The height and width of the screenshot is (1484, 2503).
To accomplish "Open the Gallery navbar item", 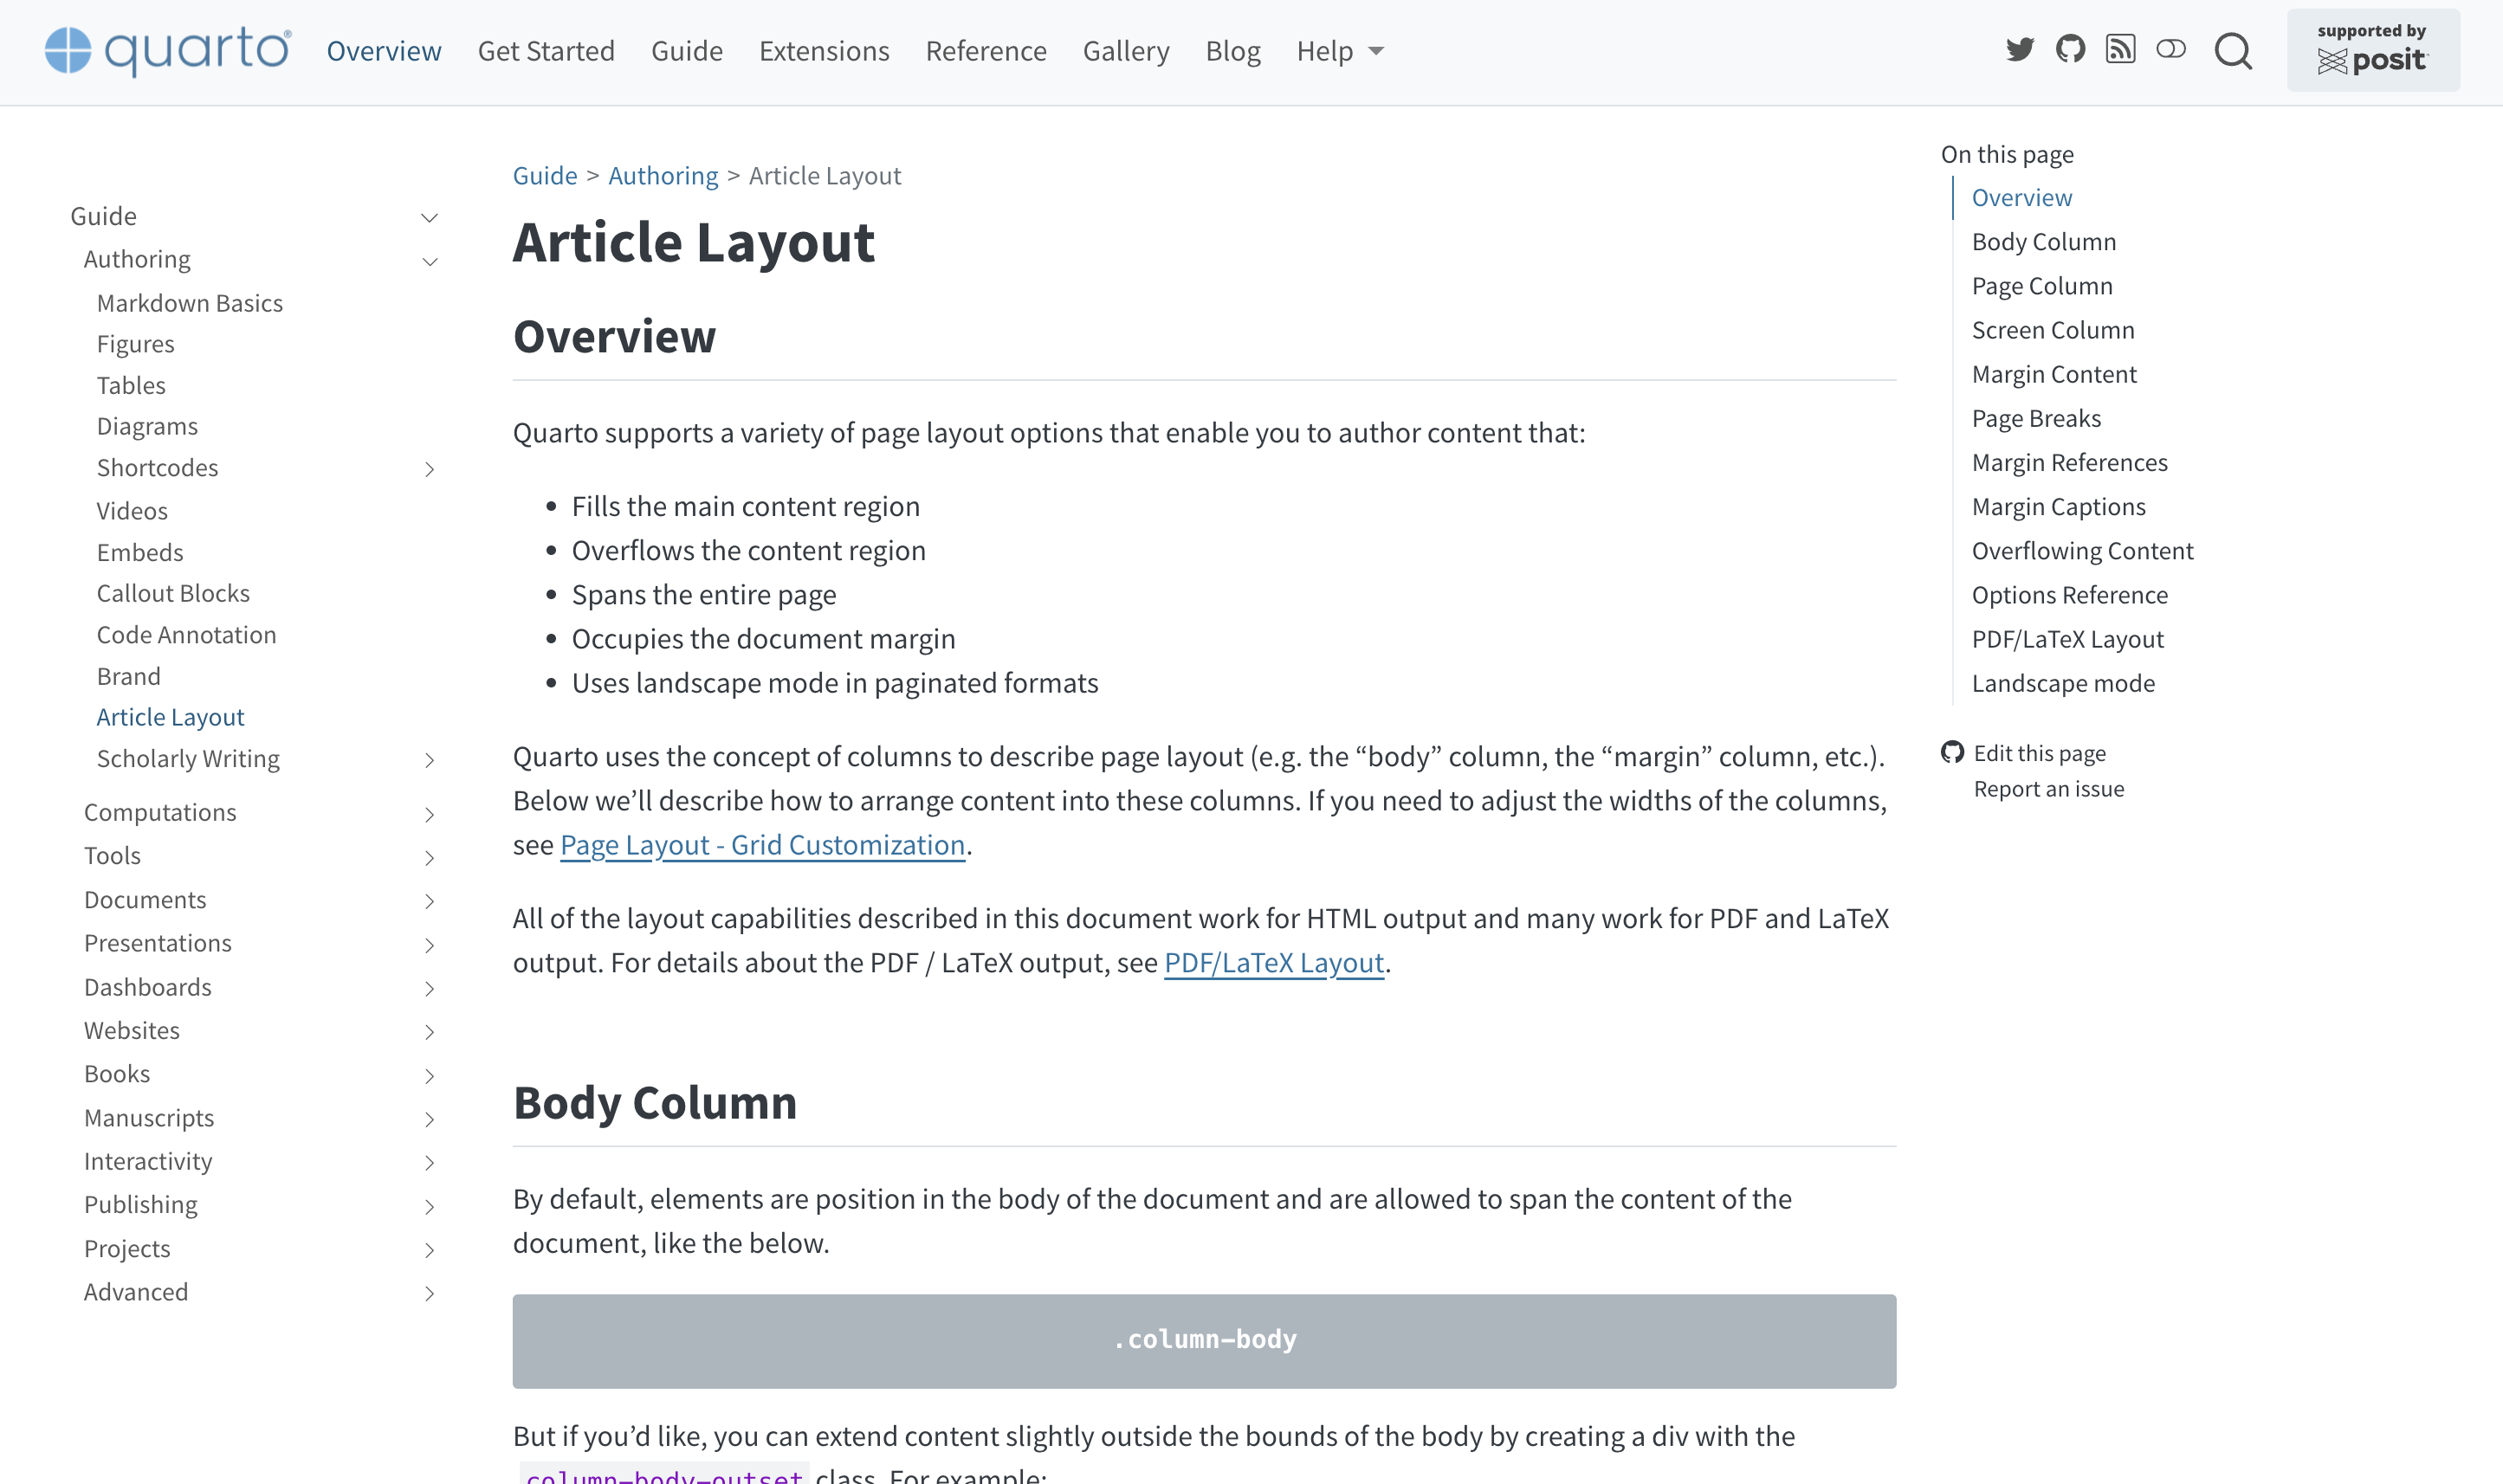I will [1126, 51].
